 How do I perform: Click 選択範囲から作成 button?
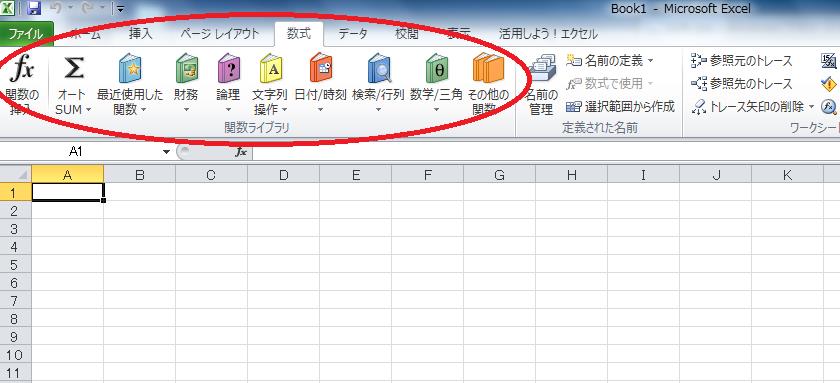(620, 107)
